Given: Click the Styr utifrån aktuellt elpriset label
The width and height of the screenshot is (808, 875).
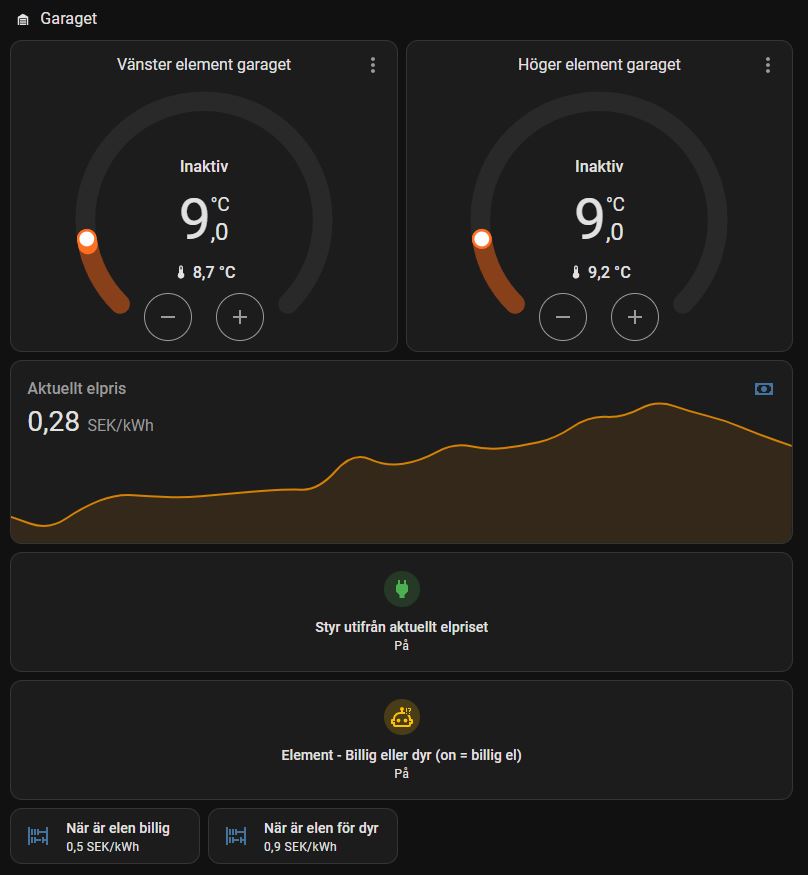Looking at the screenshot, I should click(401, 628).
